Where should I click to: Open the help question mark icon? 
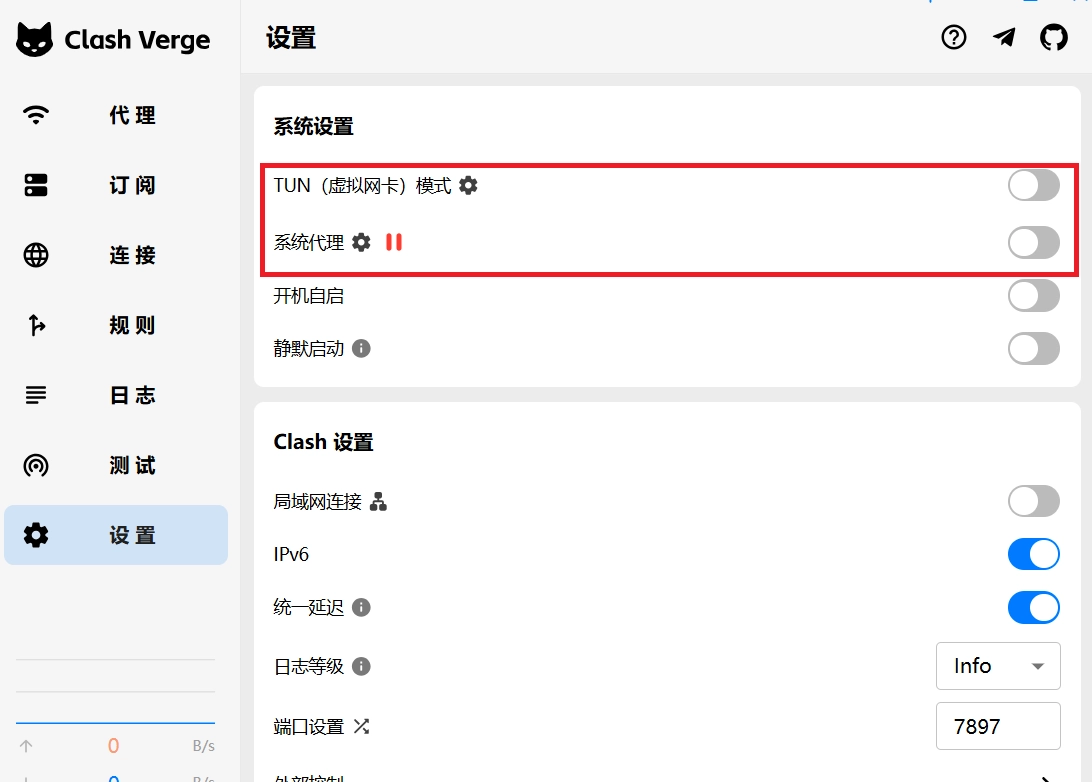point(953,37)
